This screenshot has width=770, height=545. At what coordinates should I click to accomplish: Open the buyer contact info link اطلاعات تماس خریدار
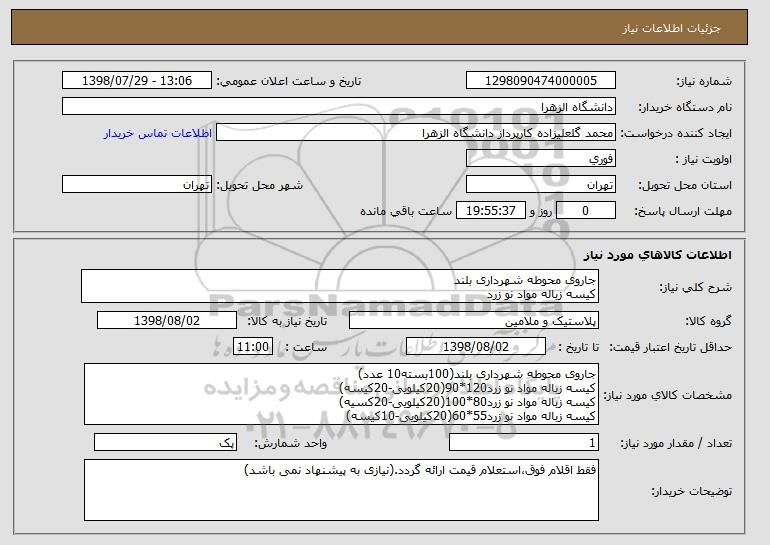158,133
